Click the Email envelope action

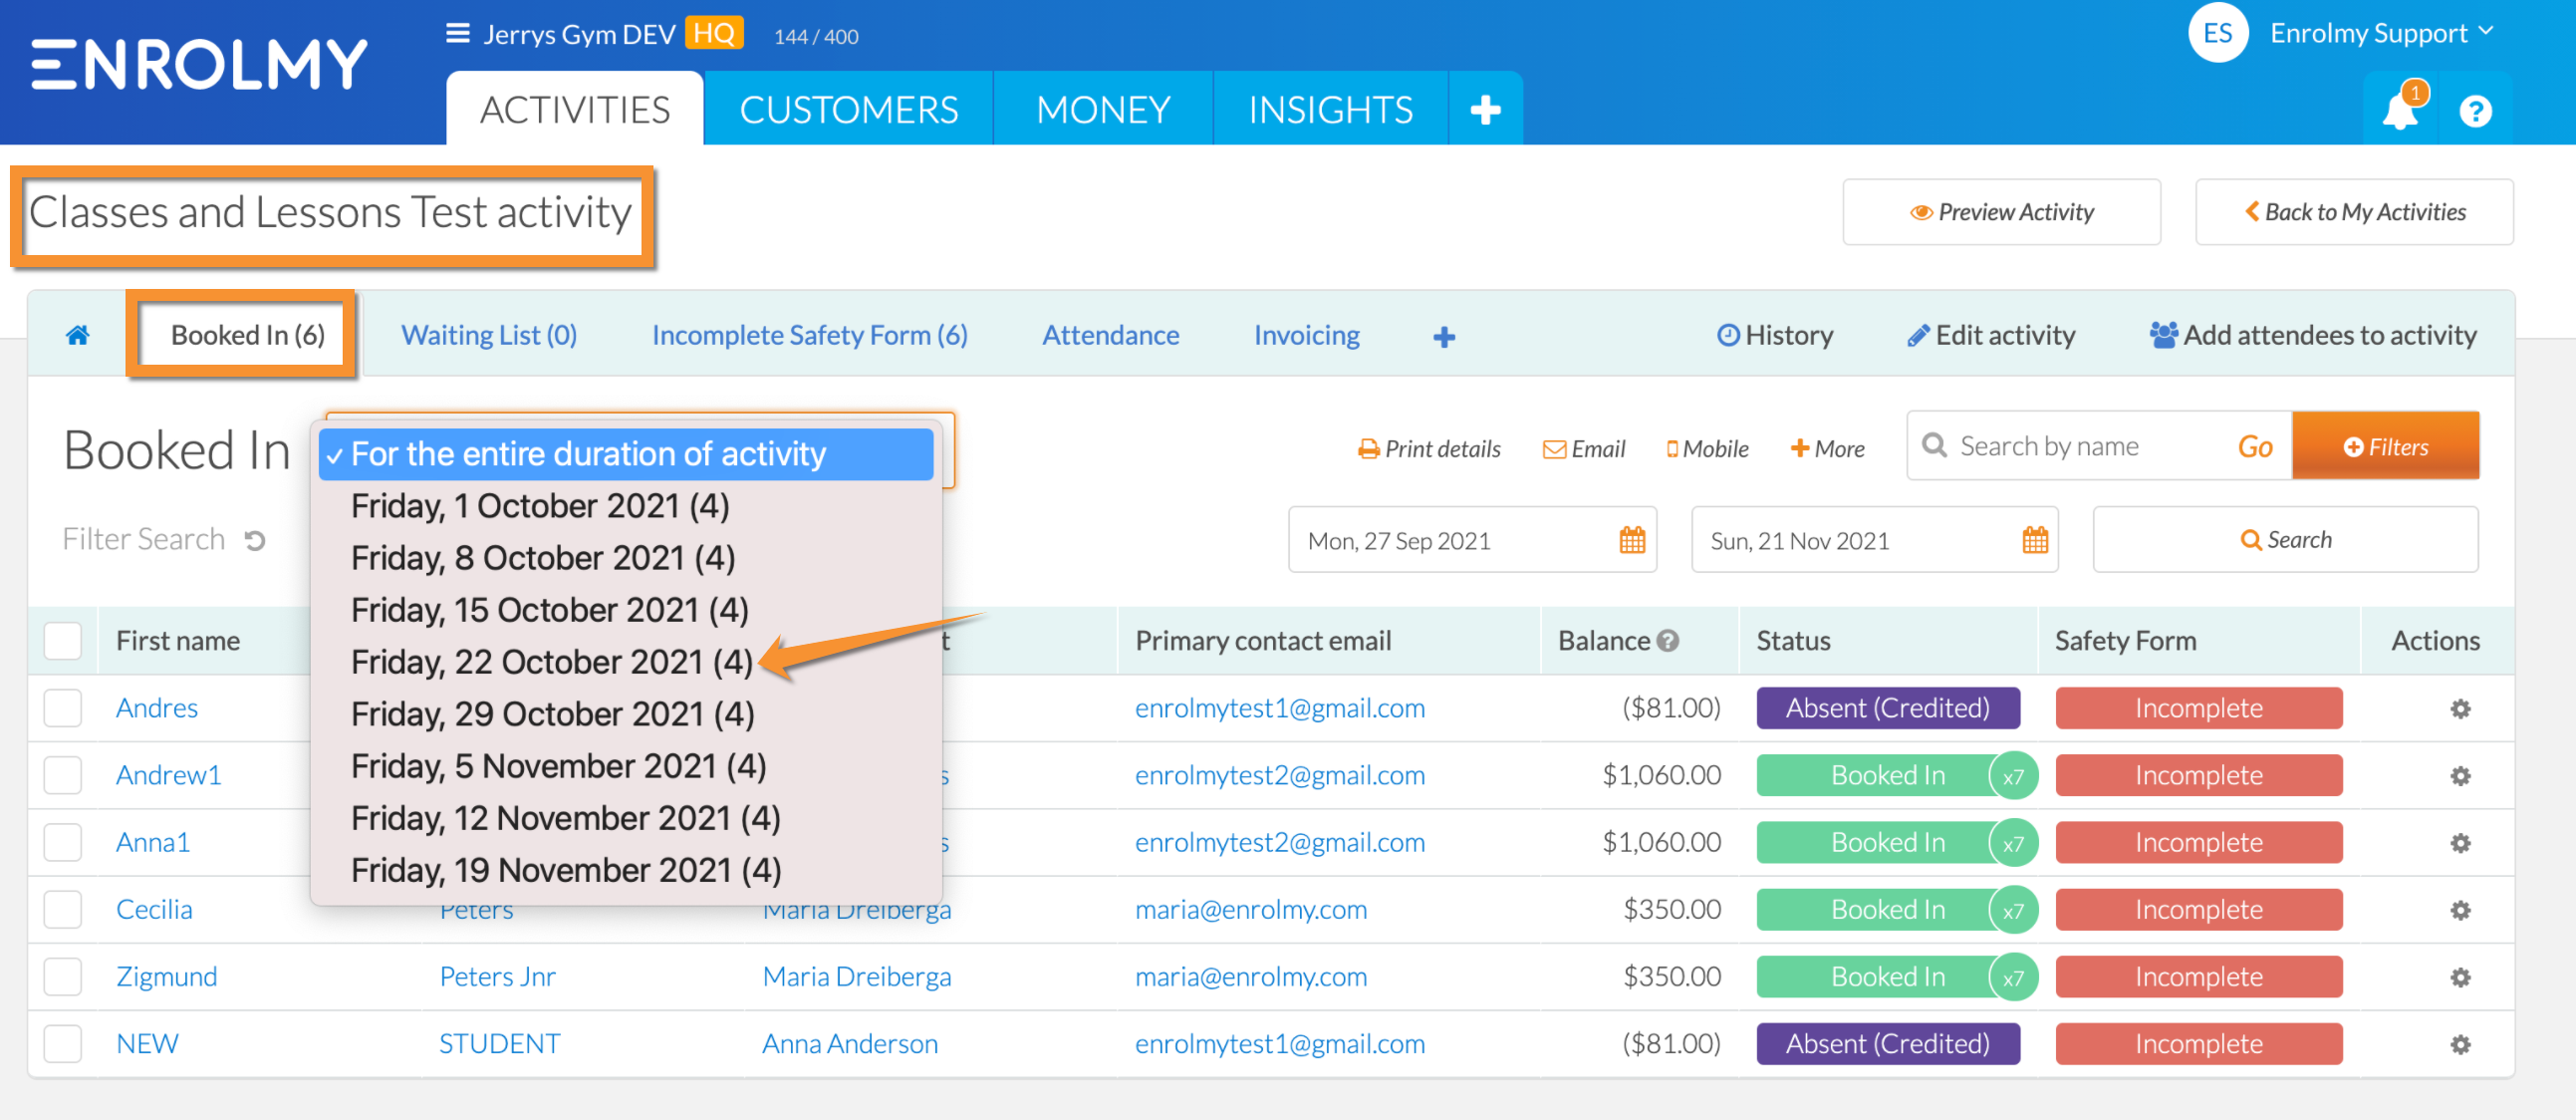coord(1583,449)
